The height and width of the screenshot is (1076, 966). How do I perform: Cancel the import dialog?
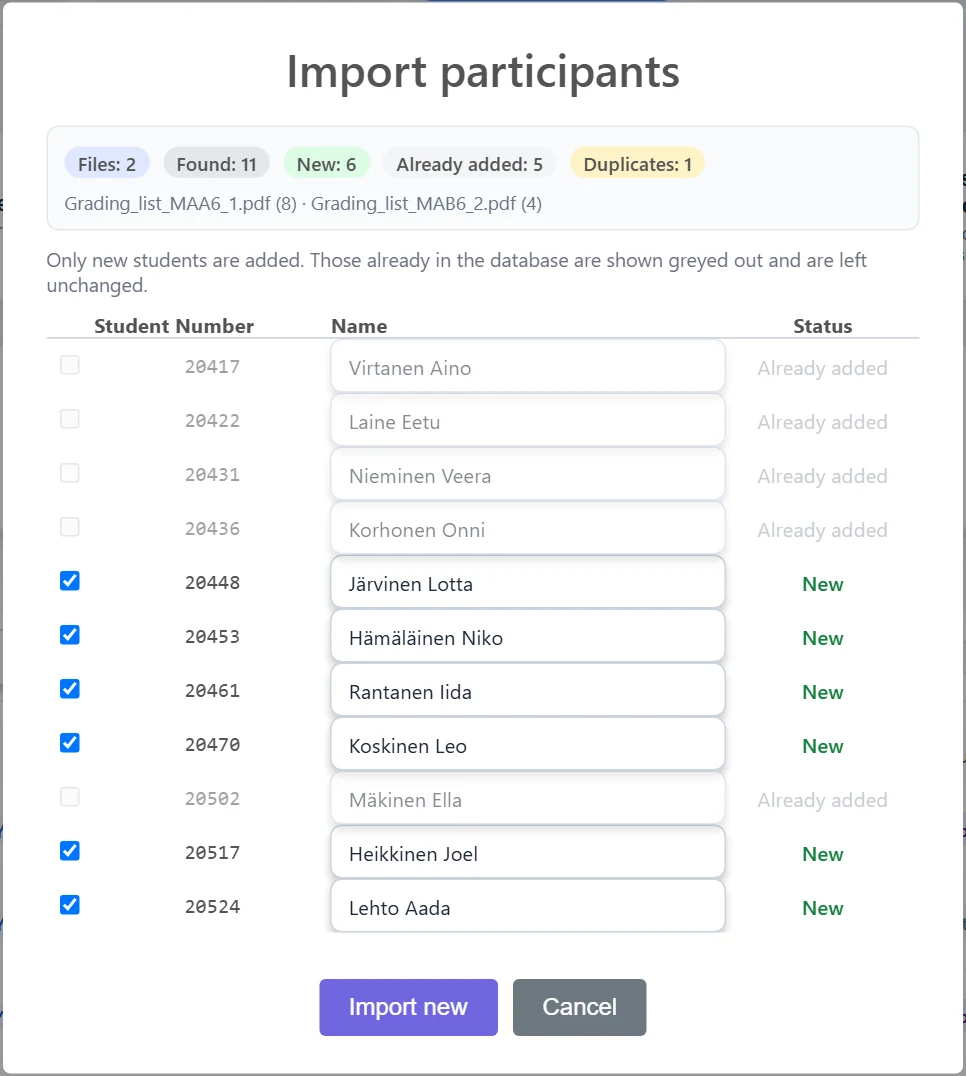579,1007
